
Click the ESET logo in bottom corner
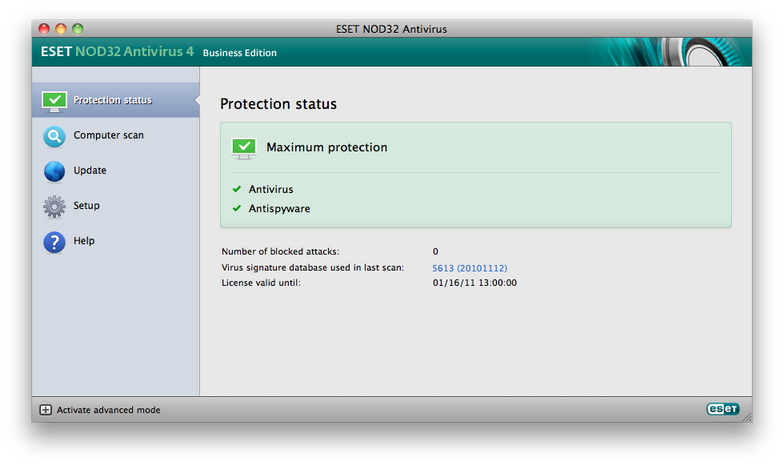[722, 409]
